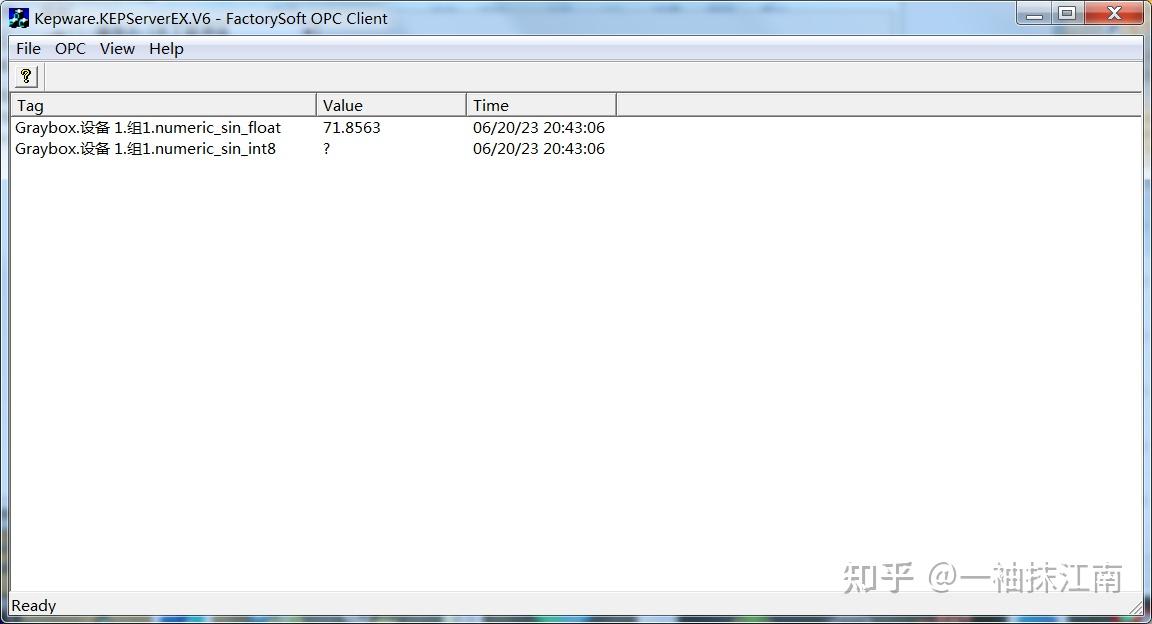This screenshot has width=1152, height=624.
Task: Click the Help question mark toolbar icon
Action: coord(25,75)
